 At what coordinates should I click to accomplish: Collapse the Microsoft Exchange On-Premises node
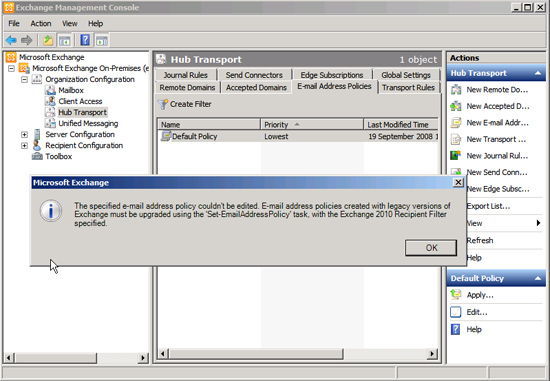point(11,68)
